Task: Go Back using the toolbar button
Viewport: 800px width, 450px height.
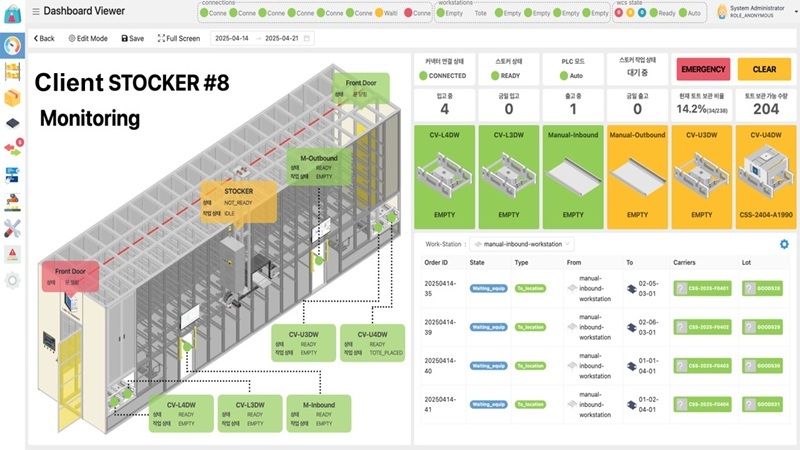Action: (44, 38)
